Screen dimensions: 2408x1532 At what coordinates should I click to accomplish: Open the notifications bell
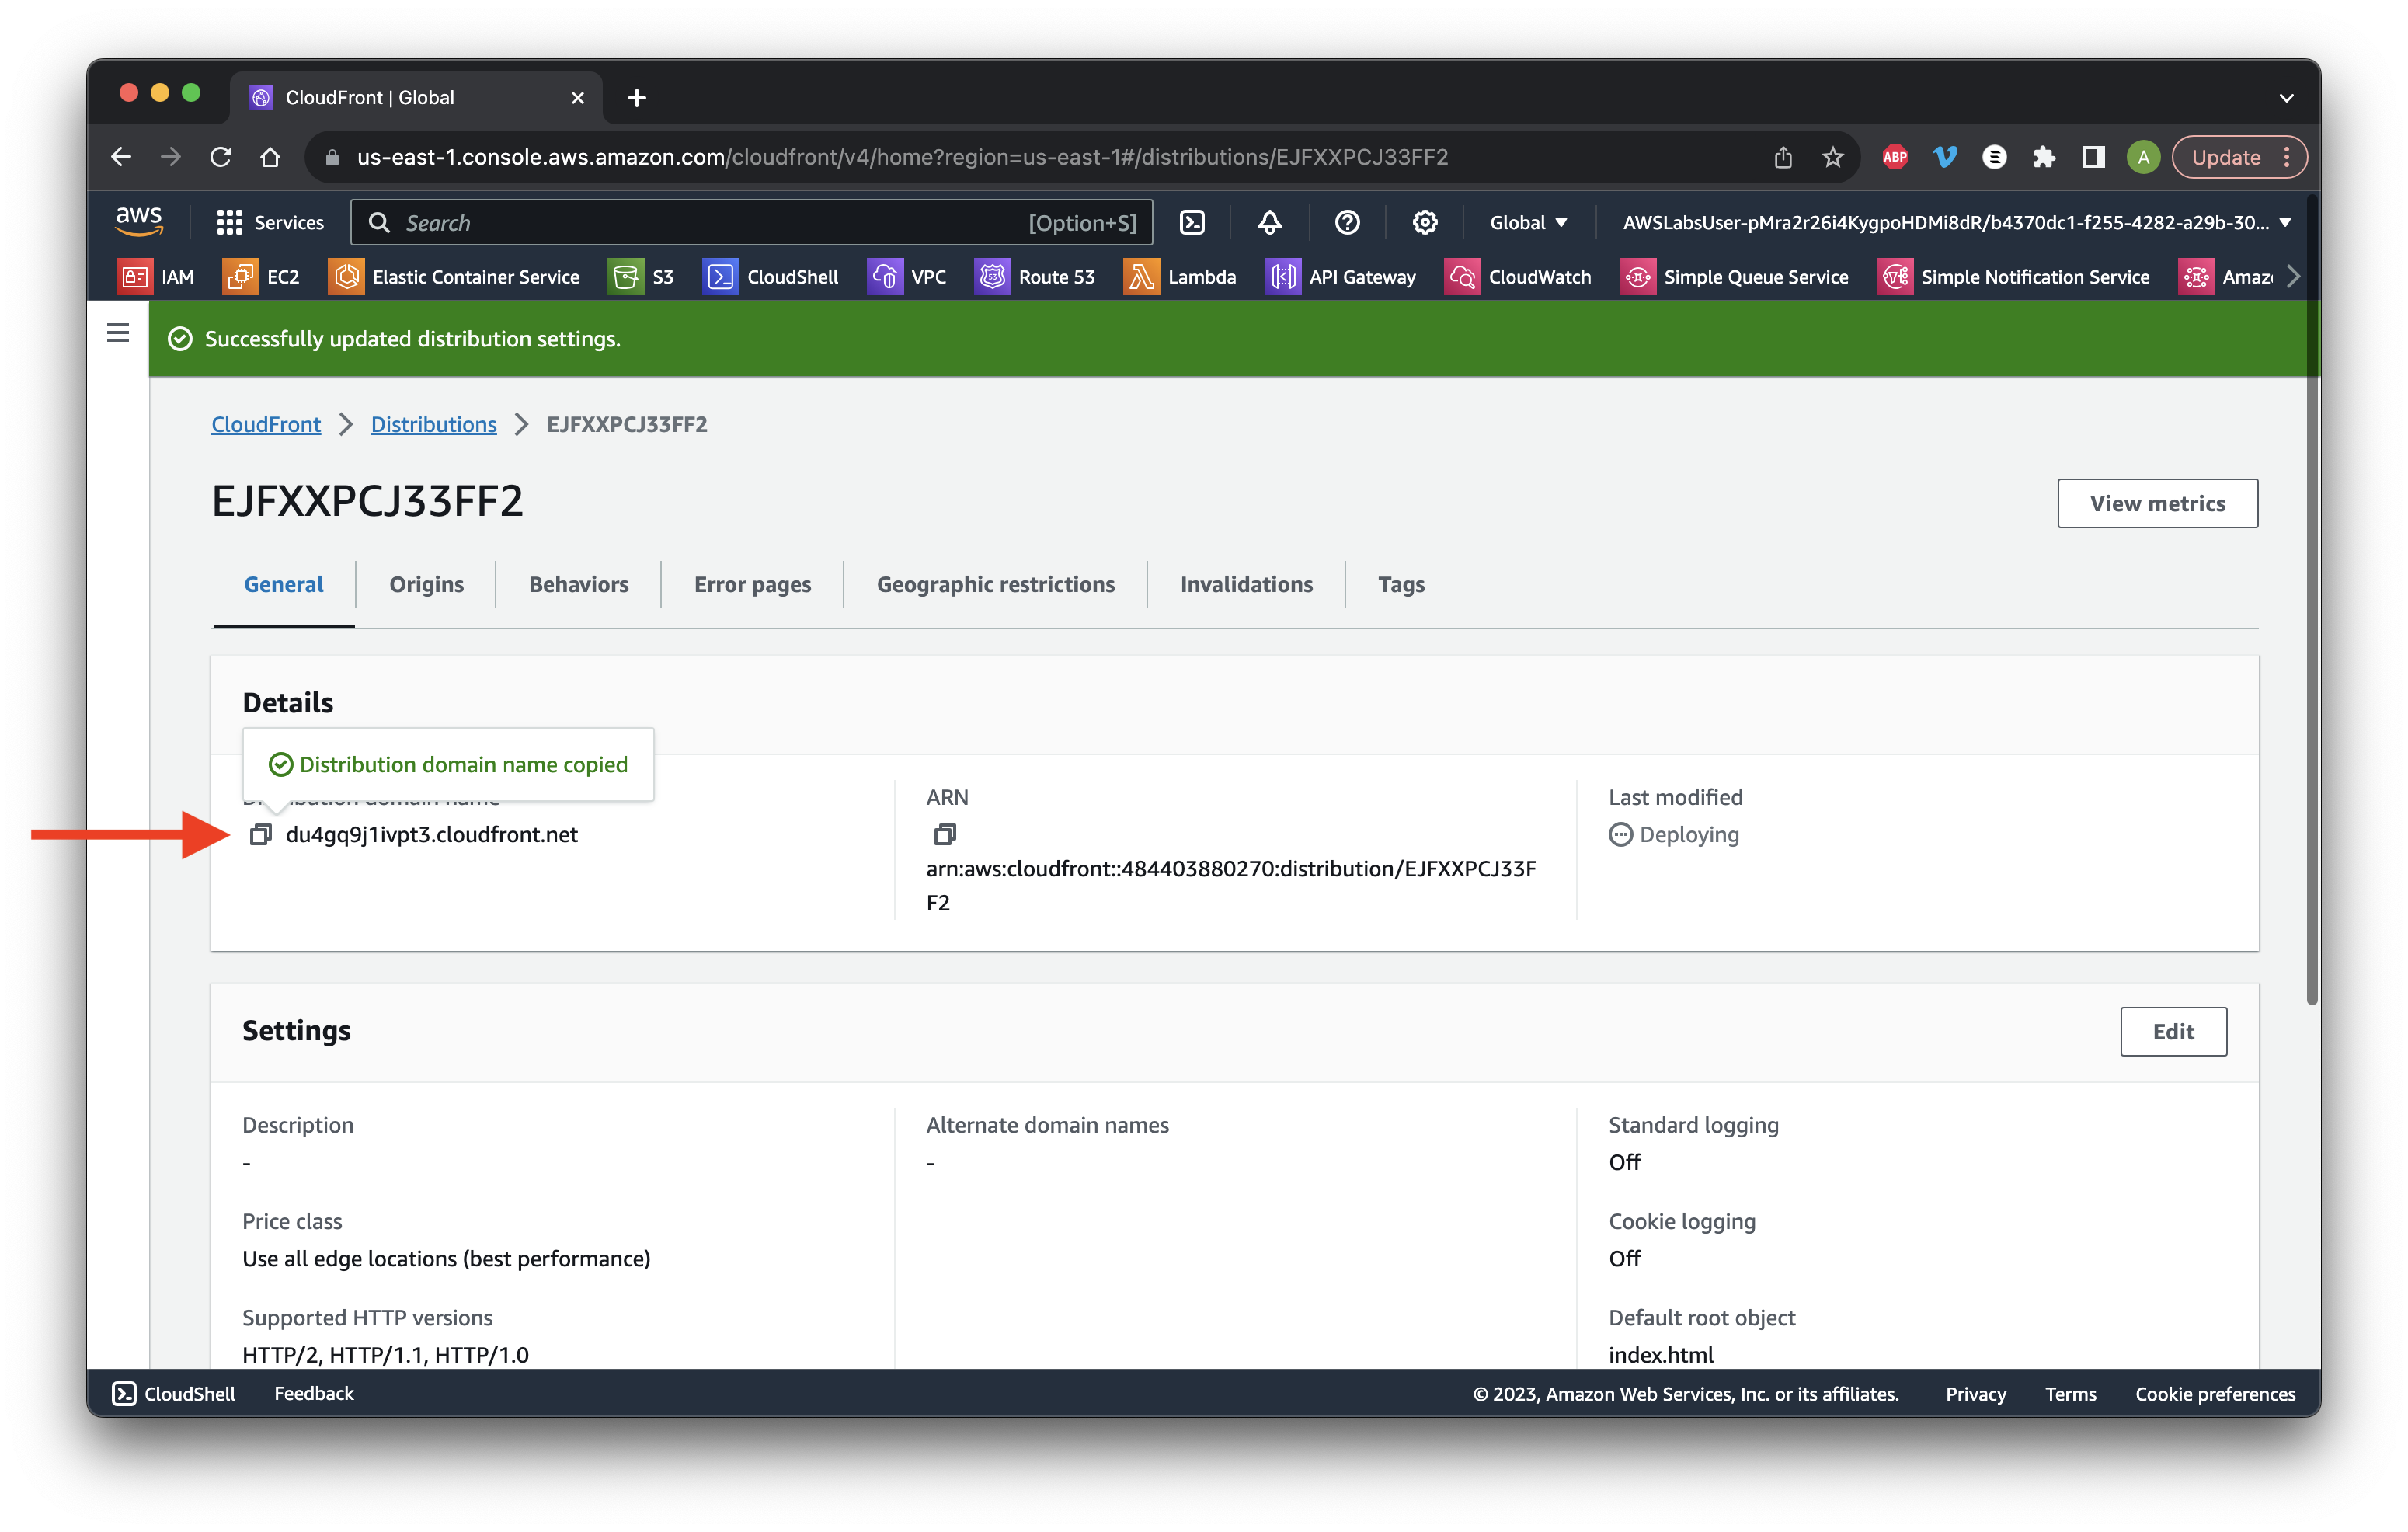(1269, 222)
